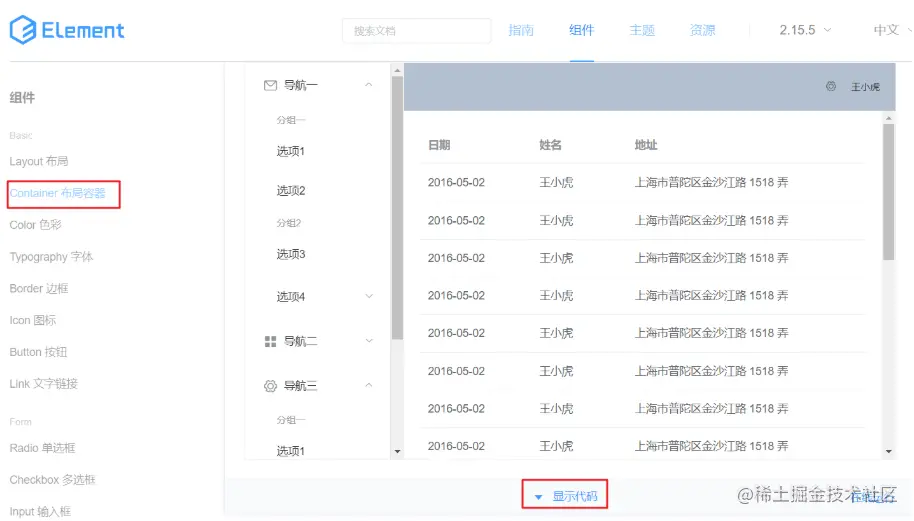Image resolution: width=914 pixels, height=521 pixels.
Task: Select 选项3 in the demo menu
Action: (x=290, y=254)
